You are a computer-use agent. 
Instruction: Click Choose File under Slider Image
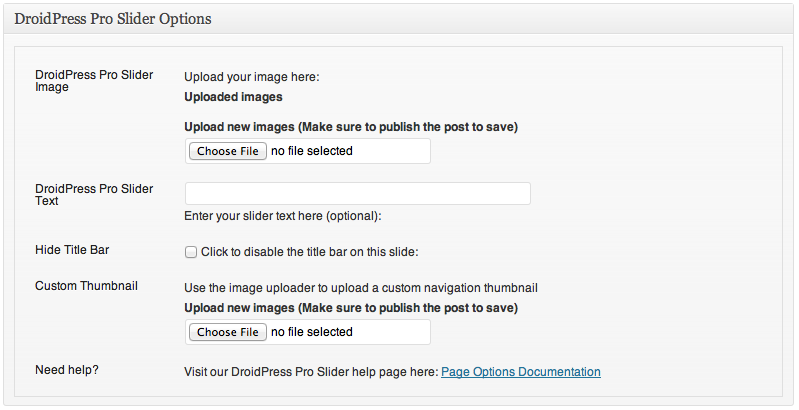tap(228, 151)
